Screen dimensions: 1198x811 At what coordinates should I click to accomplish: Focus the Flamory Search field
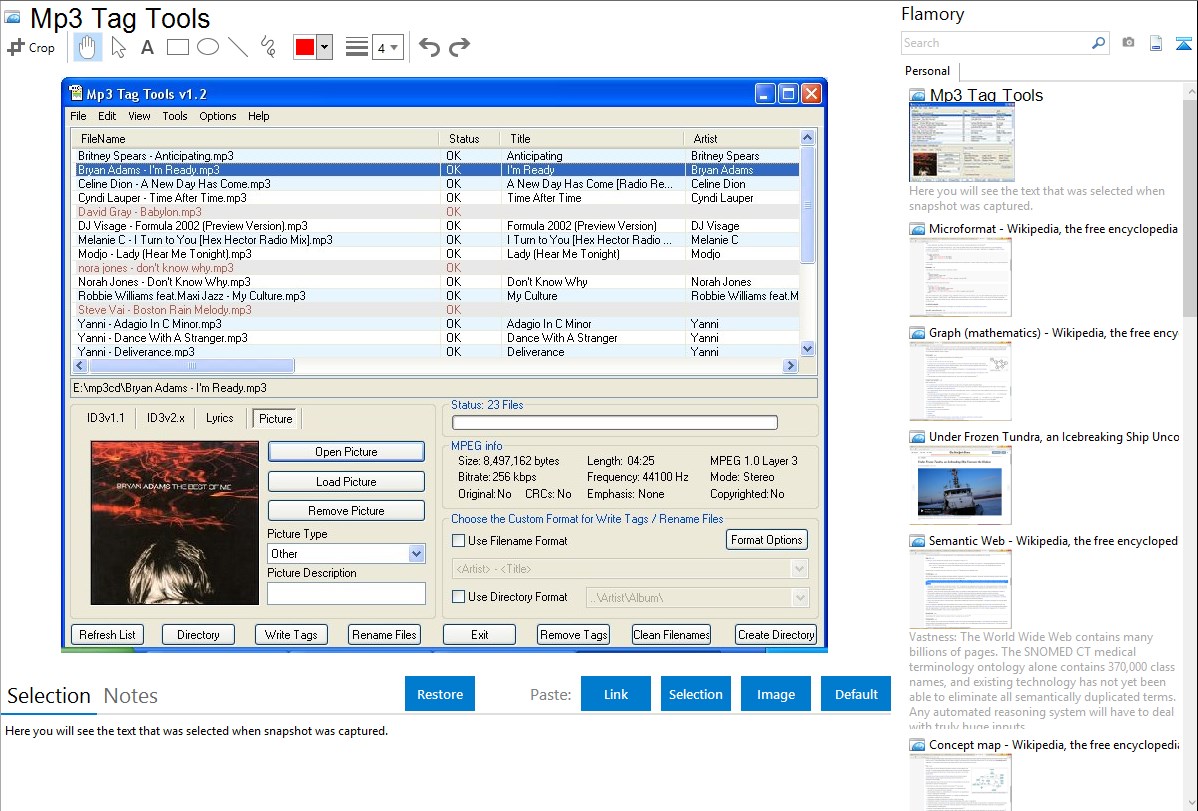coord(996,43)
